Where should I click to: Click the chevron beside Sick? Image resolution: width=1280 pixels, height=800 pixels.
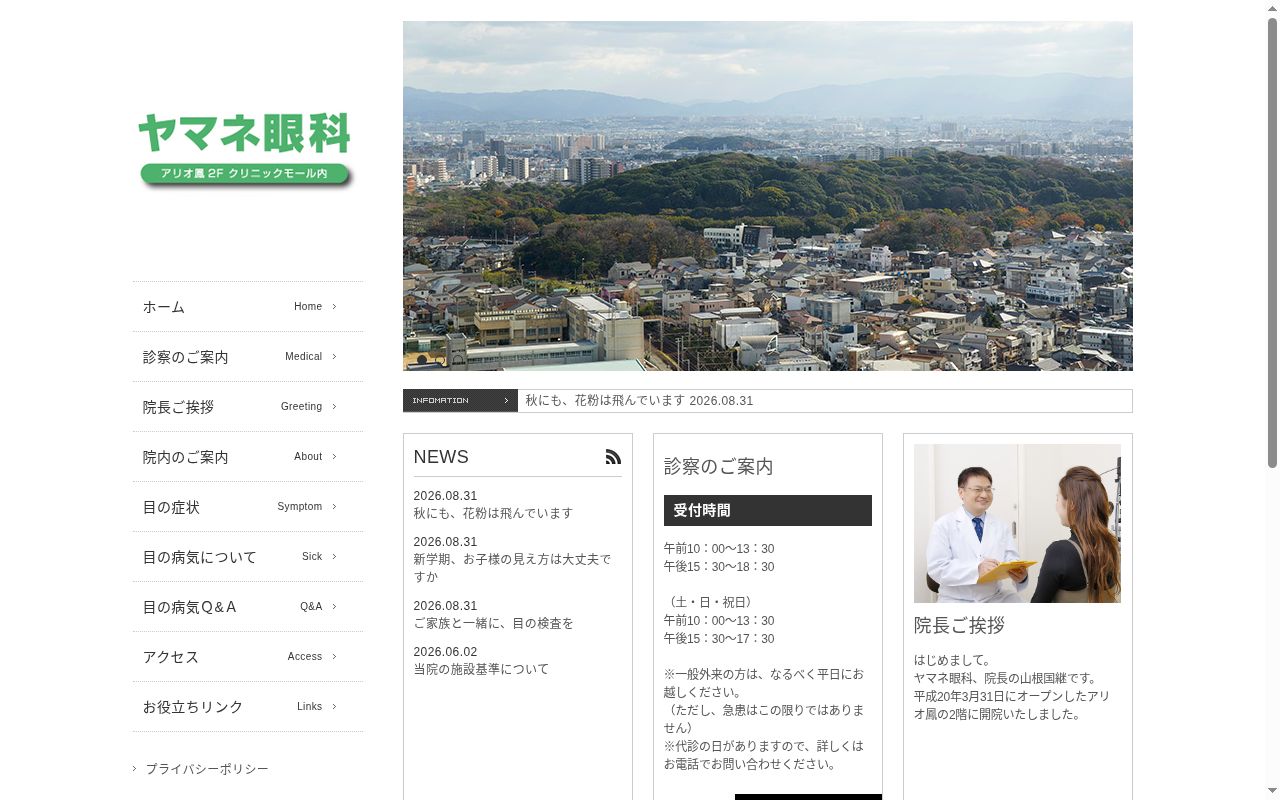334,557
